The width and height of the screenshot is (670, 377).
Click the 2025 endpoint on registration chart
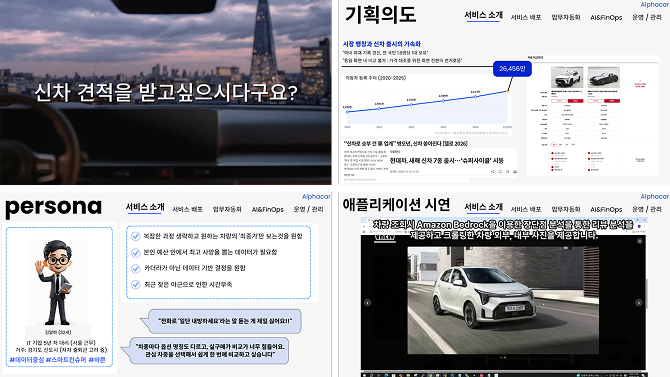coord(508,91)
